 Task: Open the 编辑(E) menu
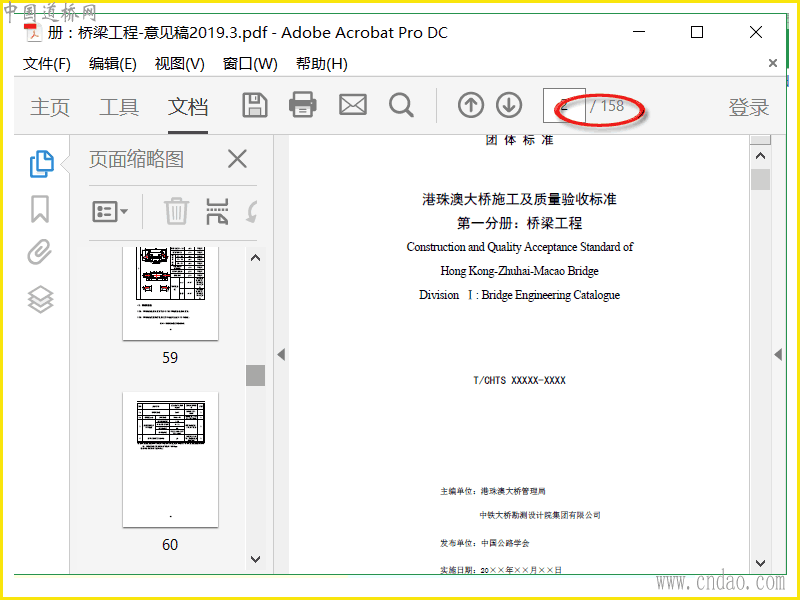pyautogui.click(x=113, y=64)
